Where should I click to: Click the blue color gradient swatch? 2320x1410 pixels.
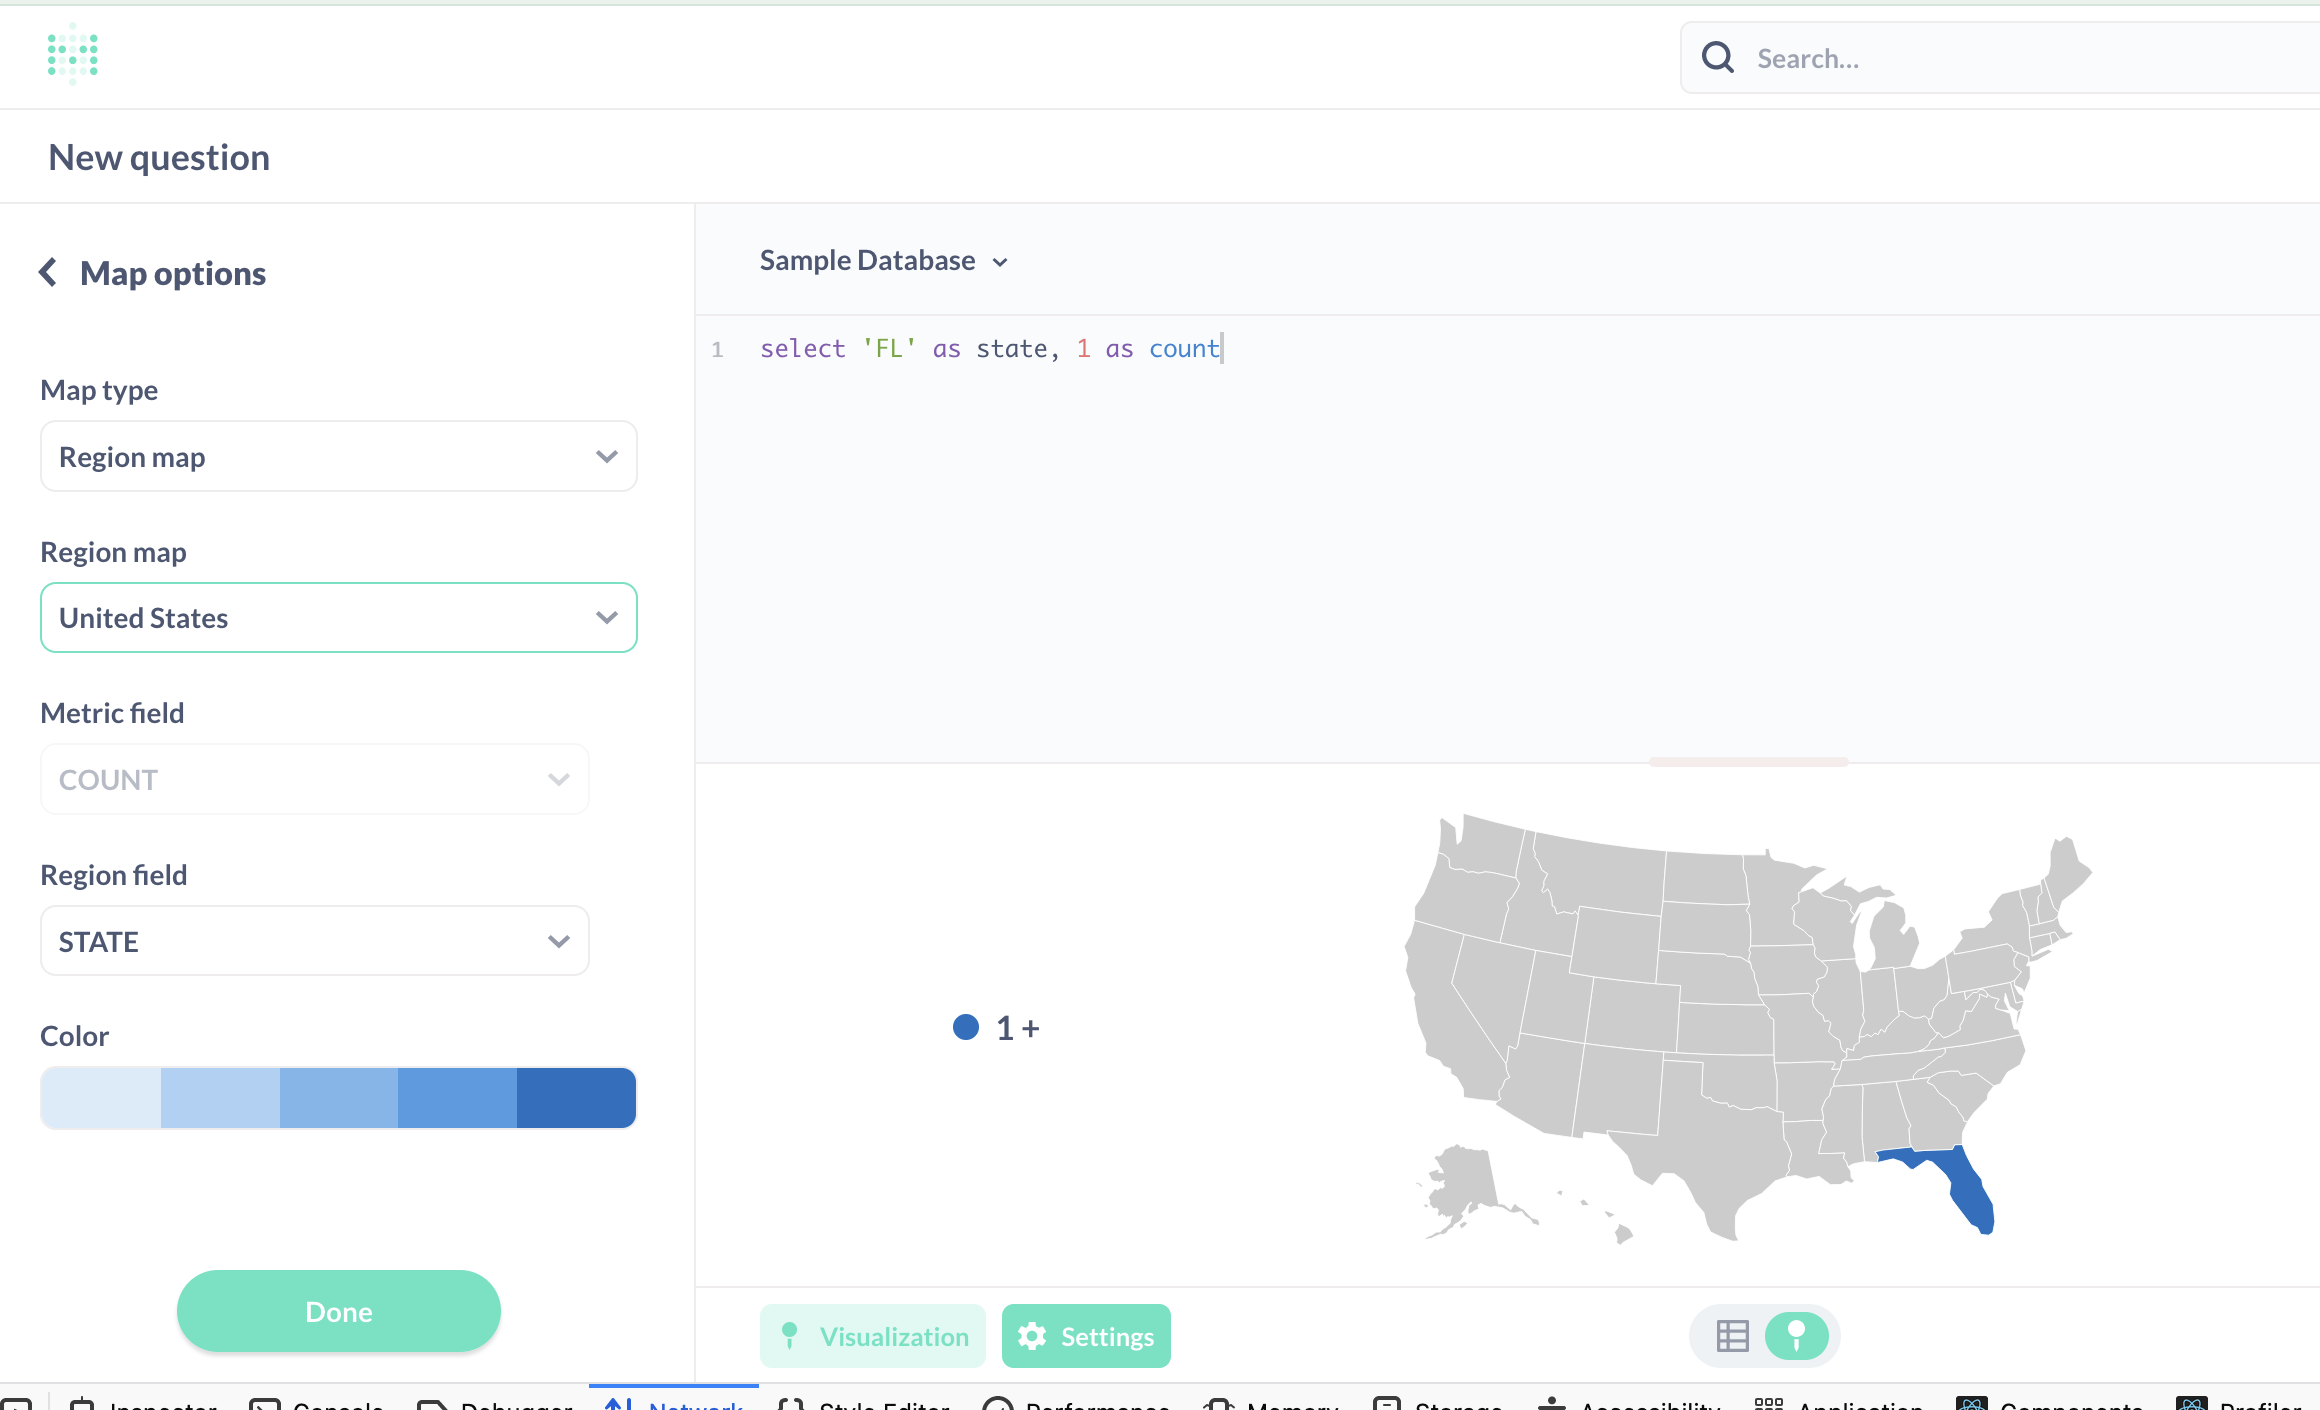(338, 1097)
